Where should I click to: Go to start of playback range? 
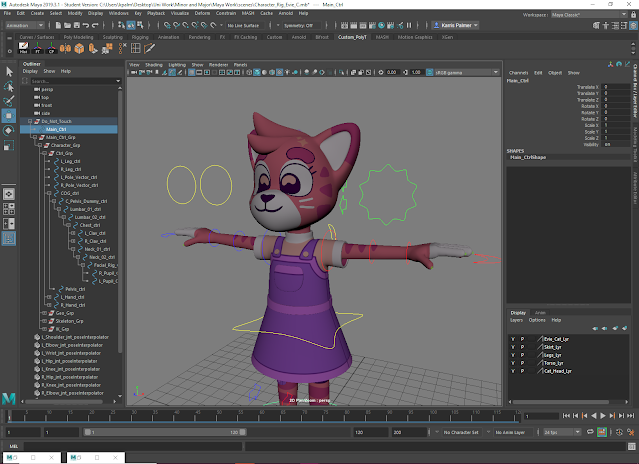coord(566,416)
